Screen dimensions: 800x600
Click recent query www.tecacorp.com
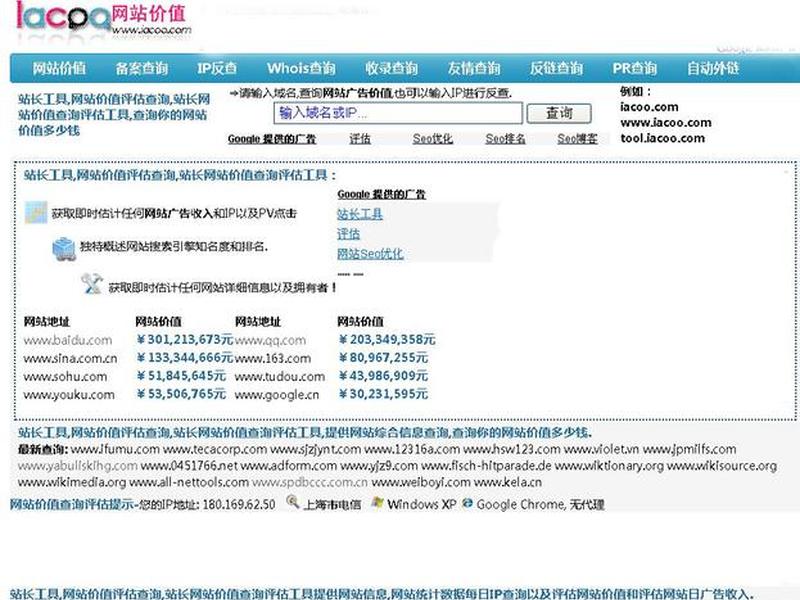[x=215, y=449]
